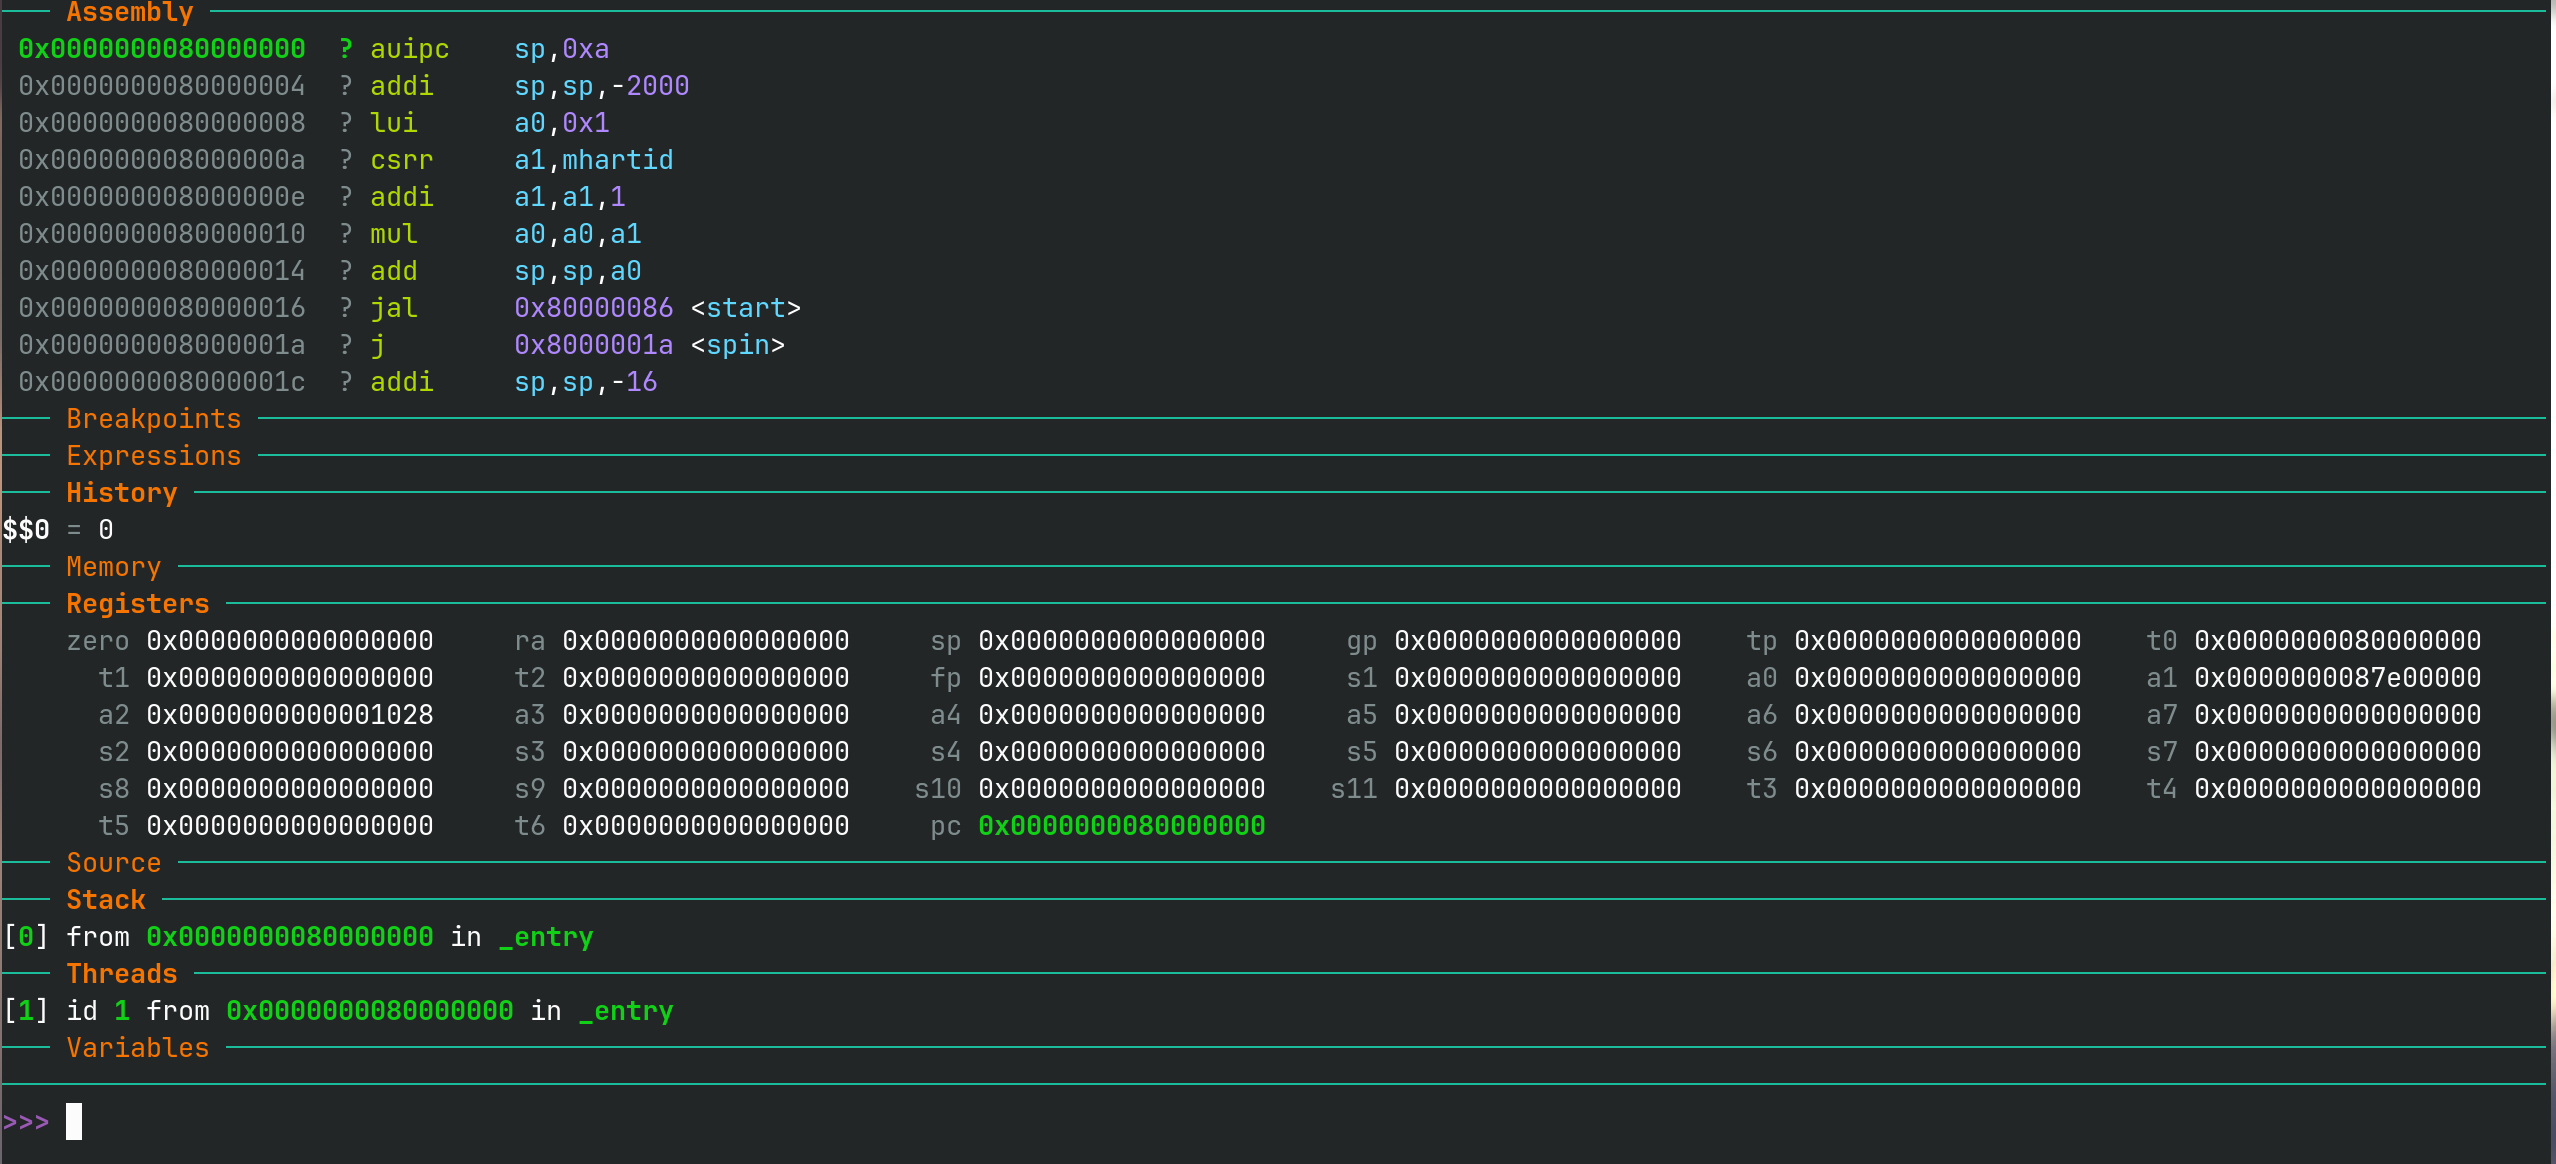Click the highlighted auipc instruction address
Image resolution: width=2556 pixels, height=1164 pixels.
[x=161, y=49]
